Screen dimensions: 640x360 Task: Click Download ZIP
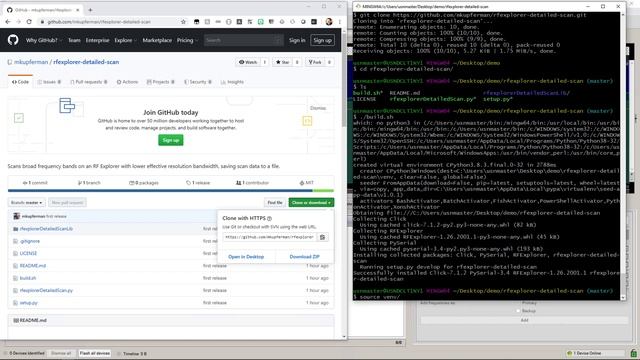(x=304, y=257)
